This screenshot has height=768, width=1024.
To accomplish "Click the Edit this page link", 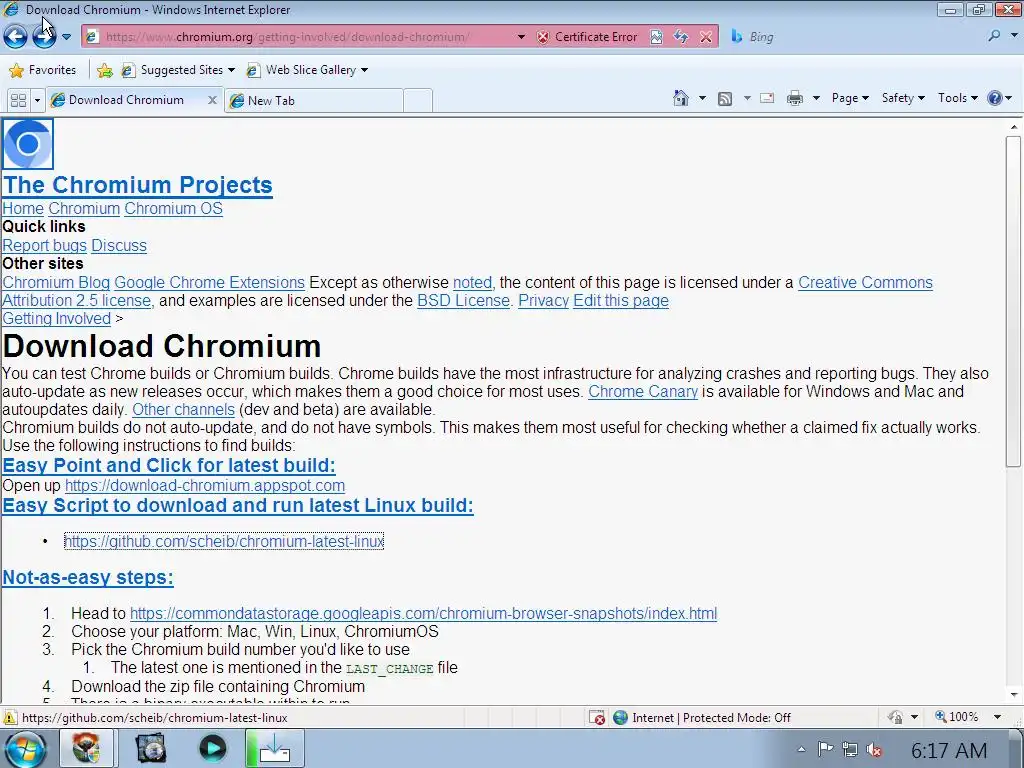I will [620, 300].
